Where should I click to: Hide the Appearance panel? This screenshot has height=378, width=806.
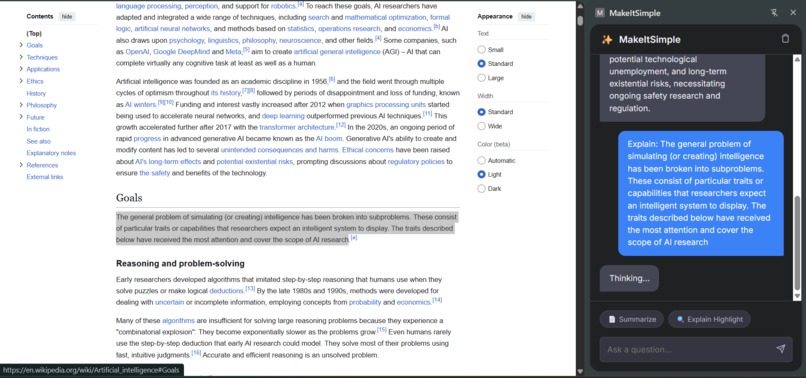click(526, 16)
